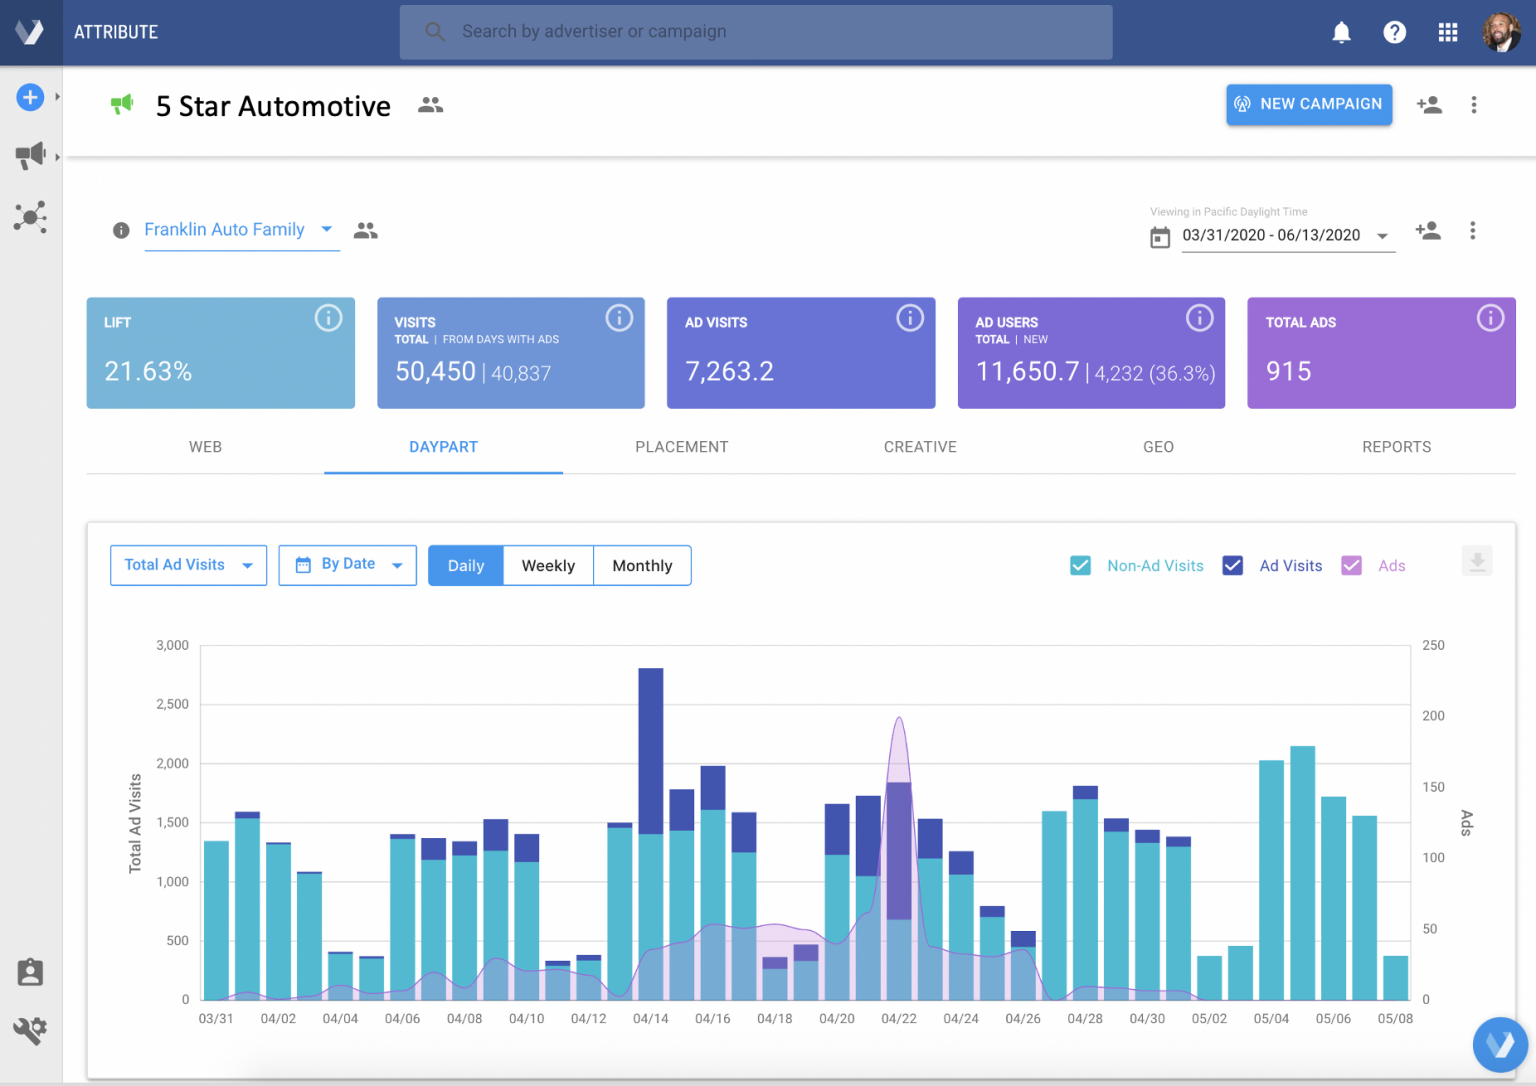Open the apps grid icon
Image resolution: width=1536 pixels, height=1086 pixels.
coord(1447,31)
